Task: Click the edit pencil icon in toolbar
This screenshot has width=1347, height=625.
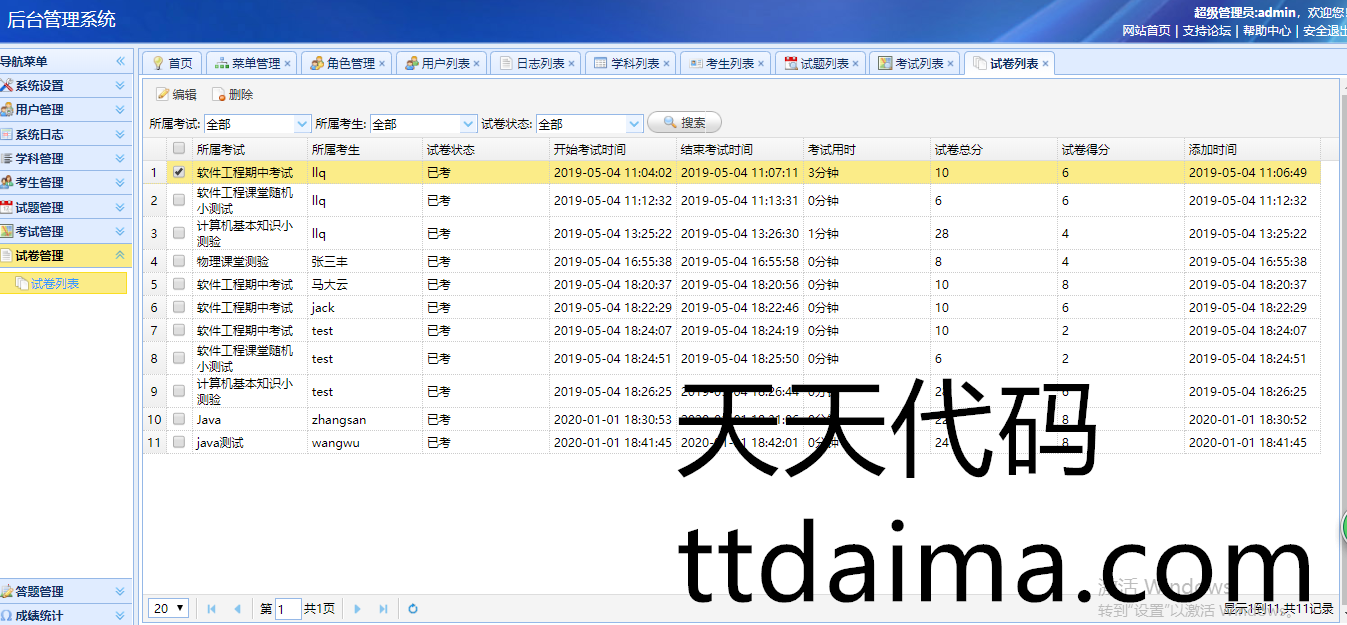Action: 162,95
